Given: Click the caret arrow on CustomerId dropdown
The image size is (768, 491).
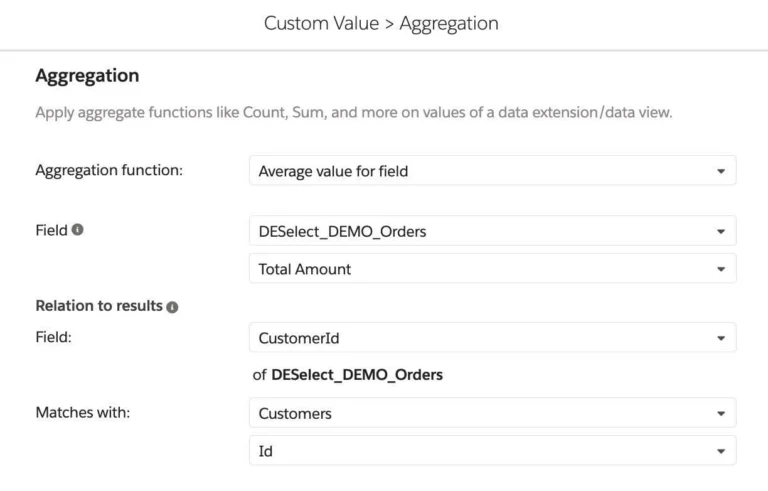Looking at the screenshot, I should click(x=720, y=338).
